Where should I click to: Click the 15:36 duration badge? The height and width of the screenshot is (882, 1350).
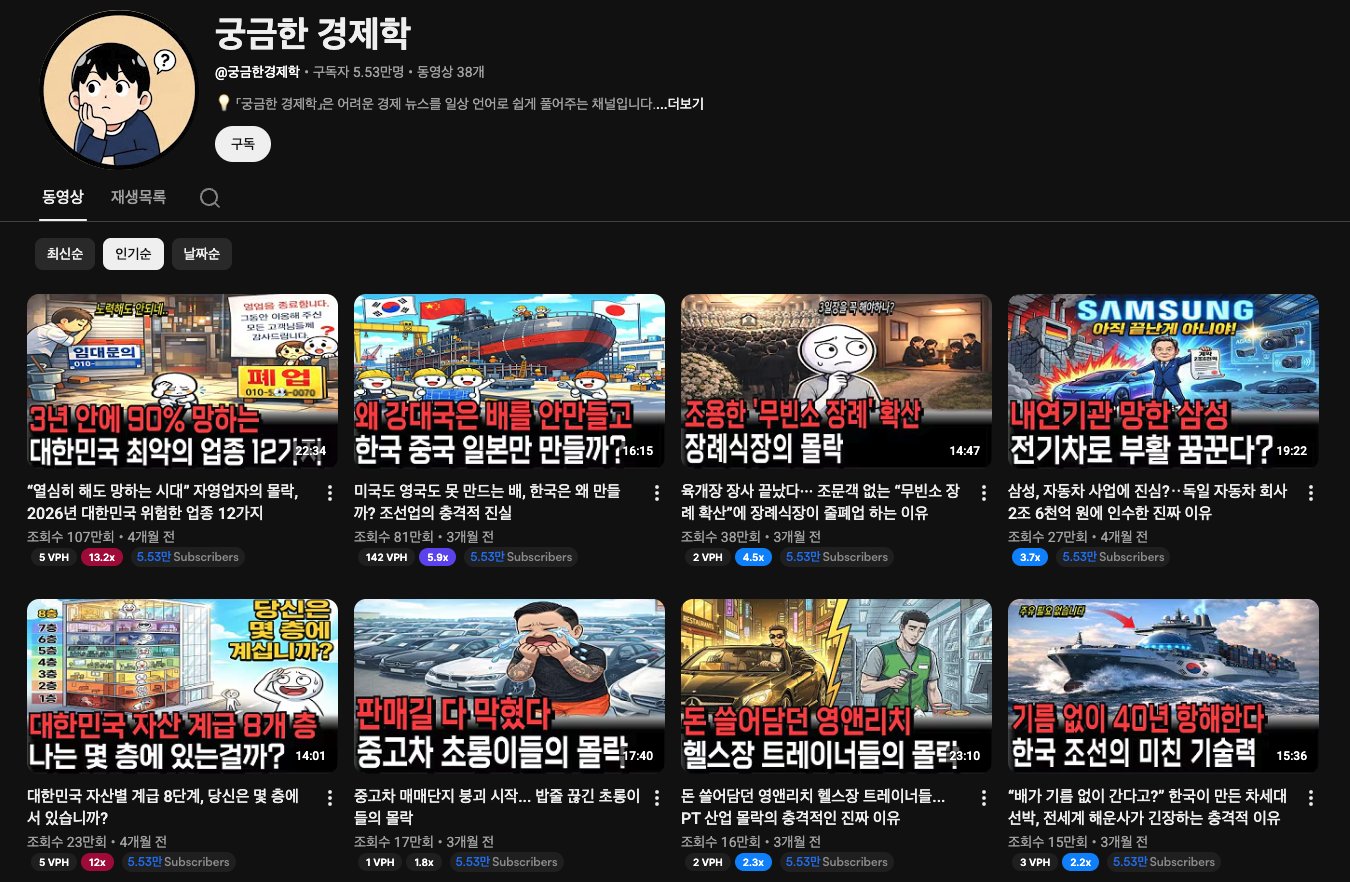tap(1292, 756)
